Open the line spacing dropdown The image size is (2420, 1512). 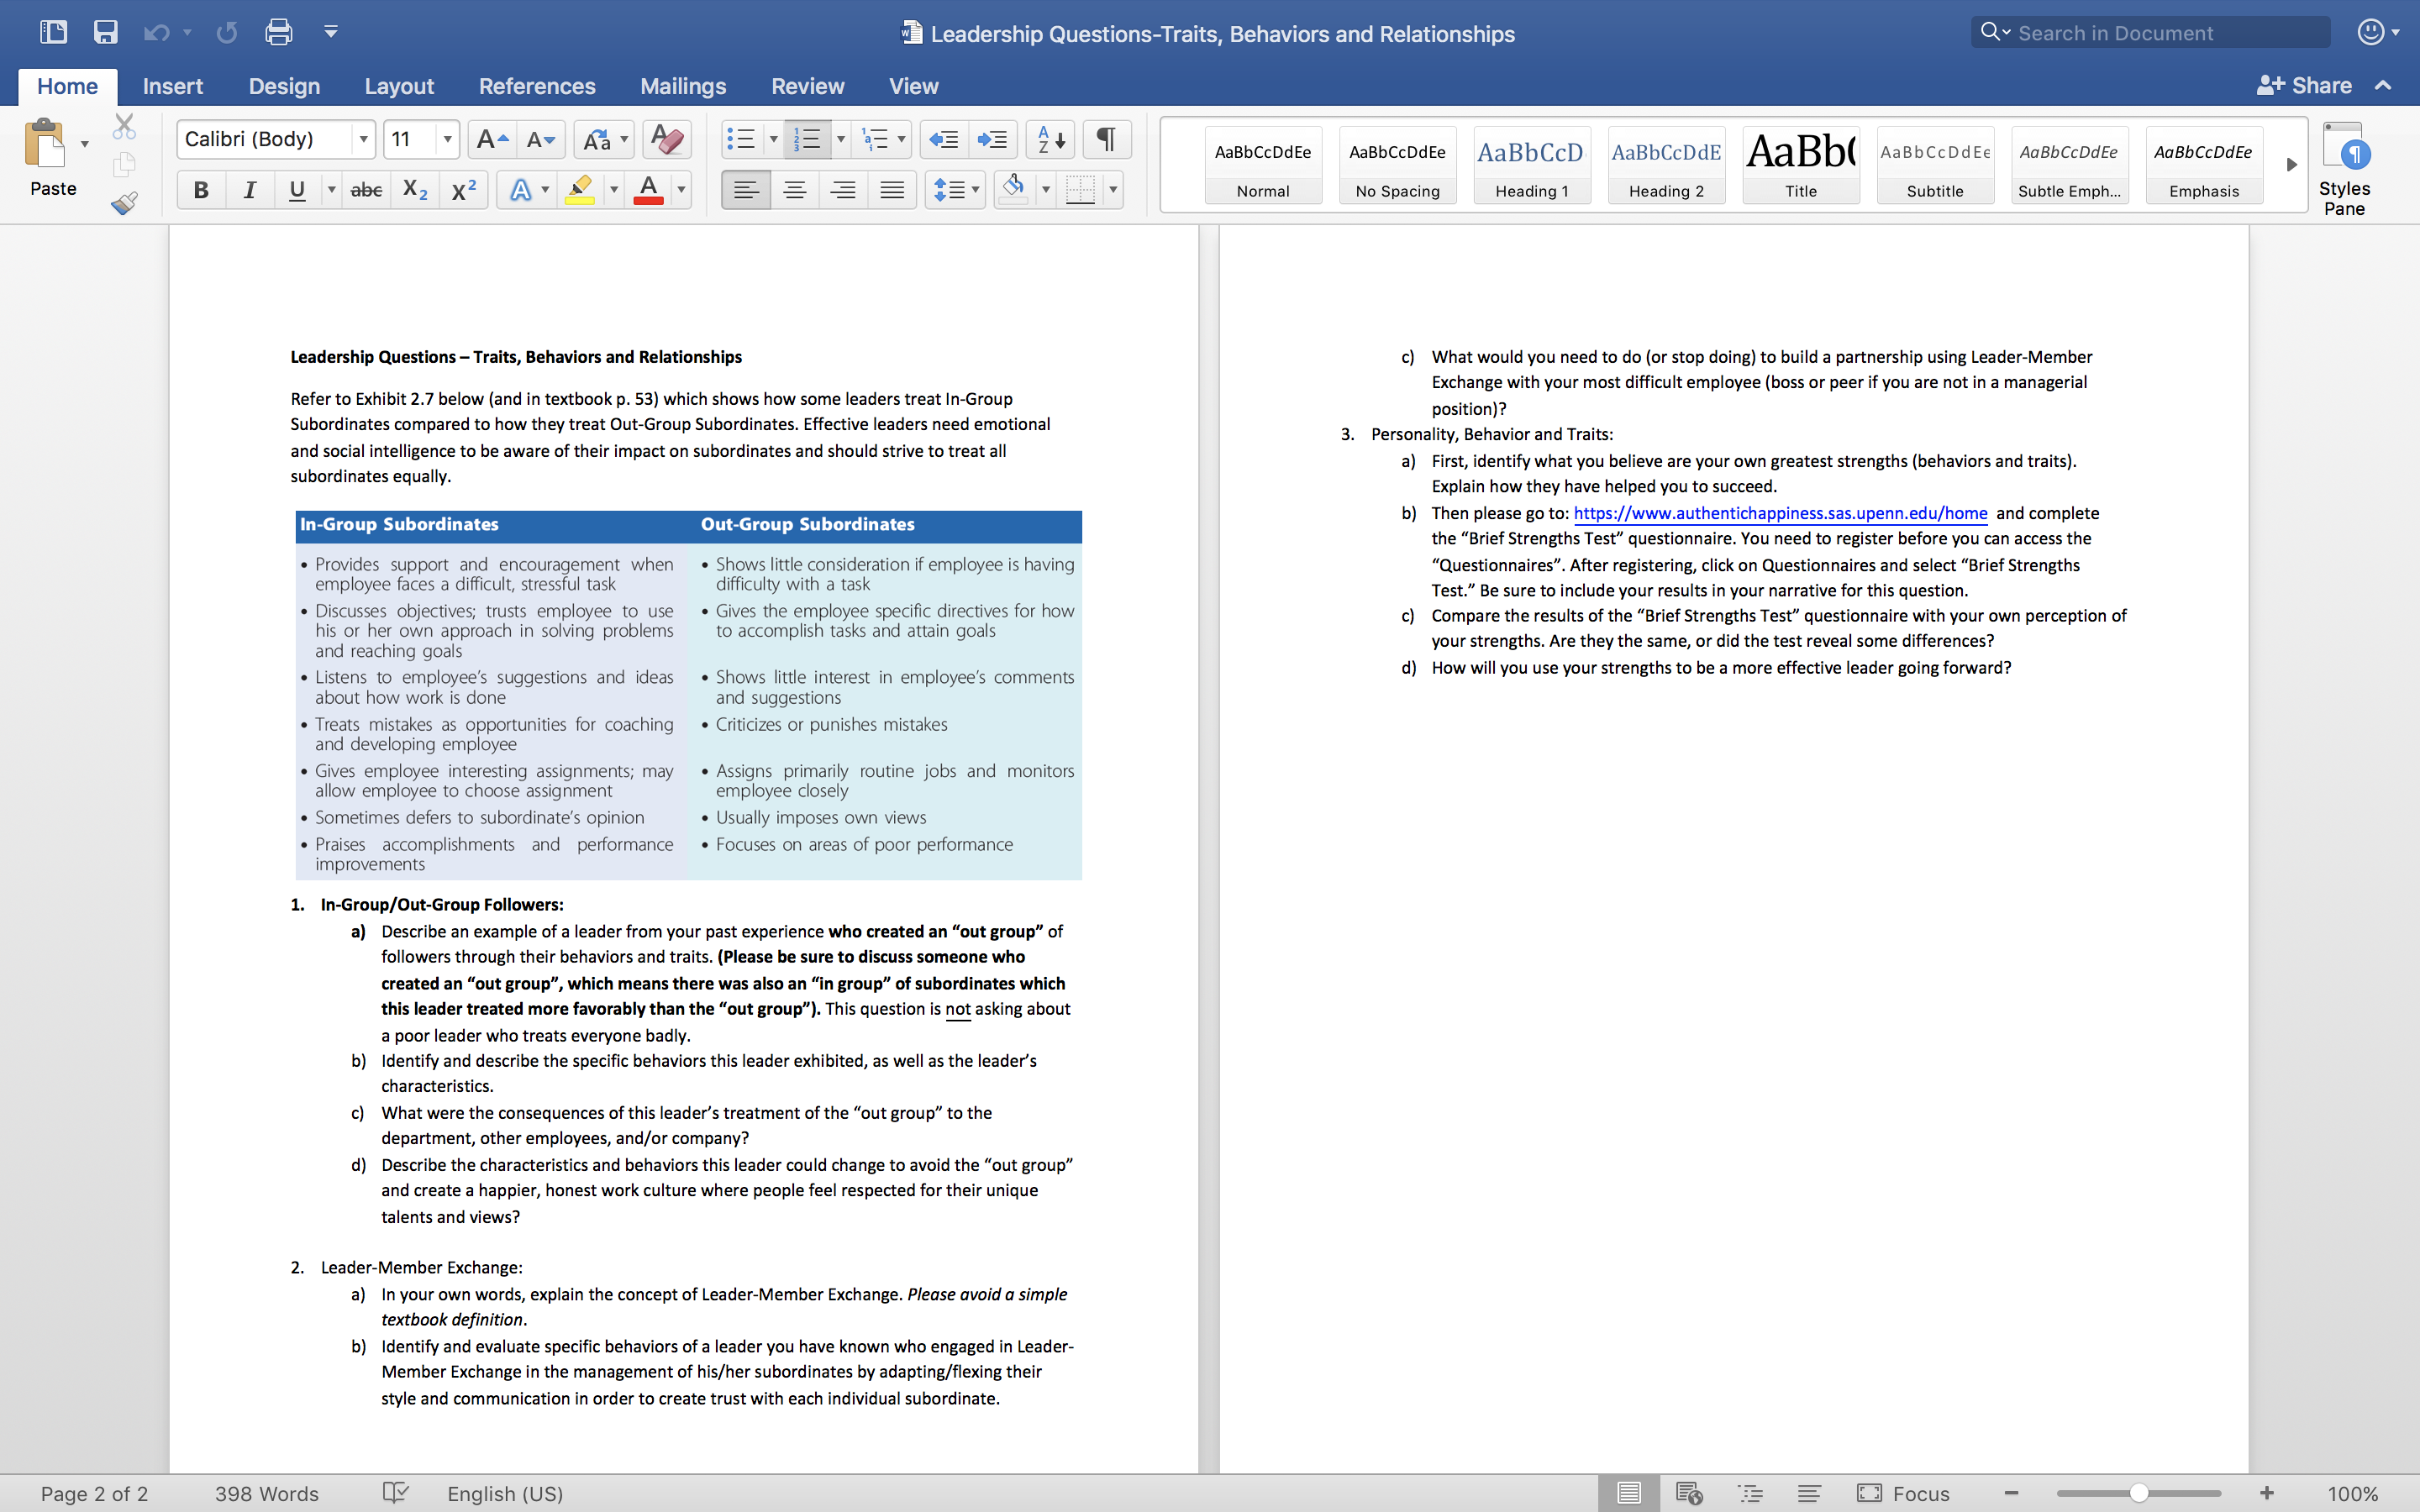click(956, 189)
